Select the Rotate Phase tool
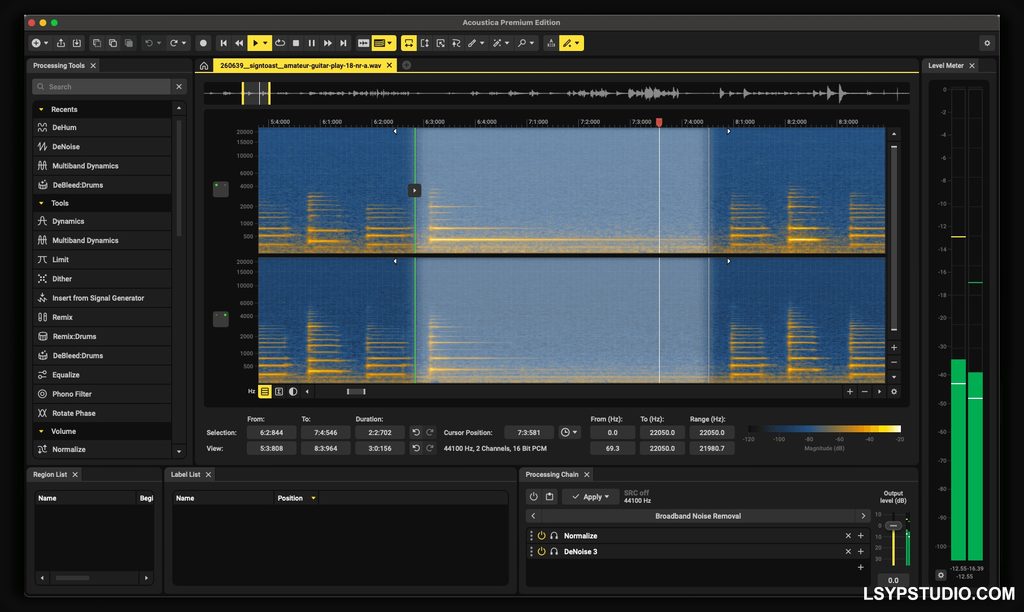The width and height of the screenshot is (1024, 612). tap(103, 413)
